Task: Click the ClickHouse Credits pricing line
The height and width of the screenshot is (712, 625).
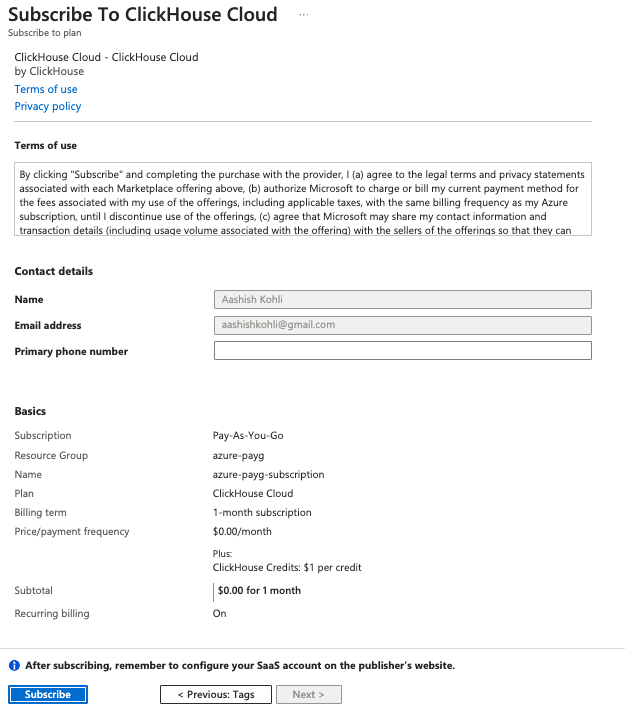Action: click(287, 567)
